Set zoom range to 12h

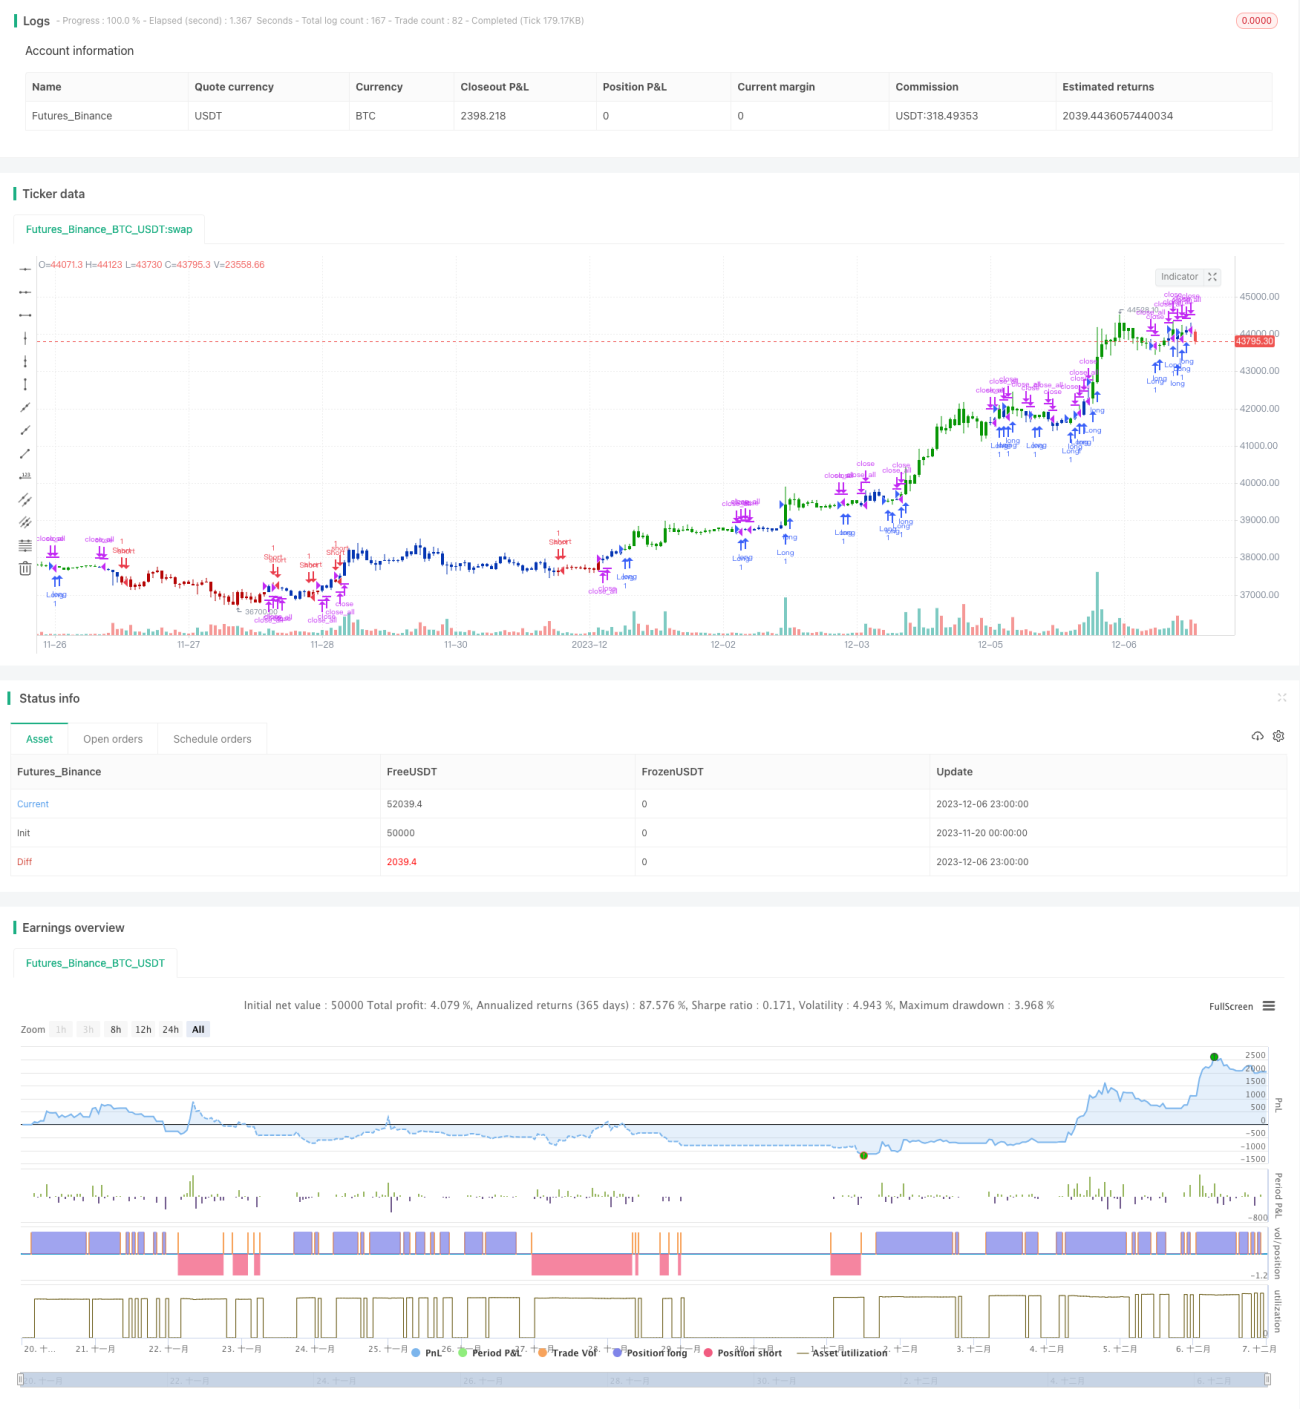pos(143,1029)
